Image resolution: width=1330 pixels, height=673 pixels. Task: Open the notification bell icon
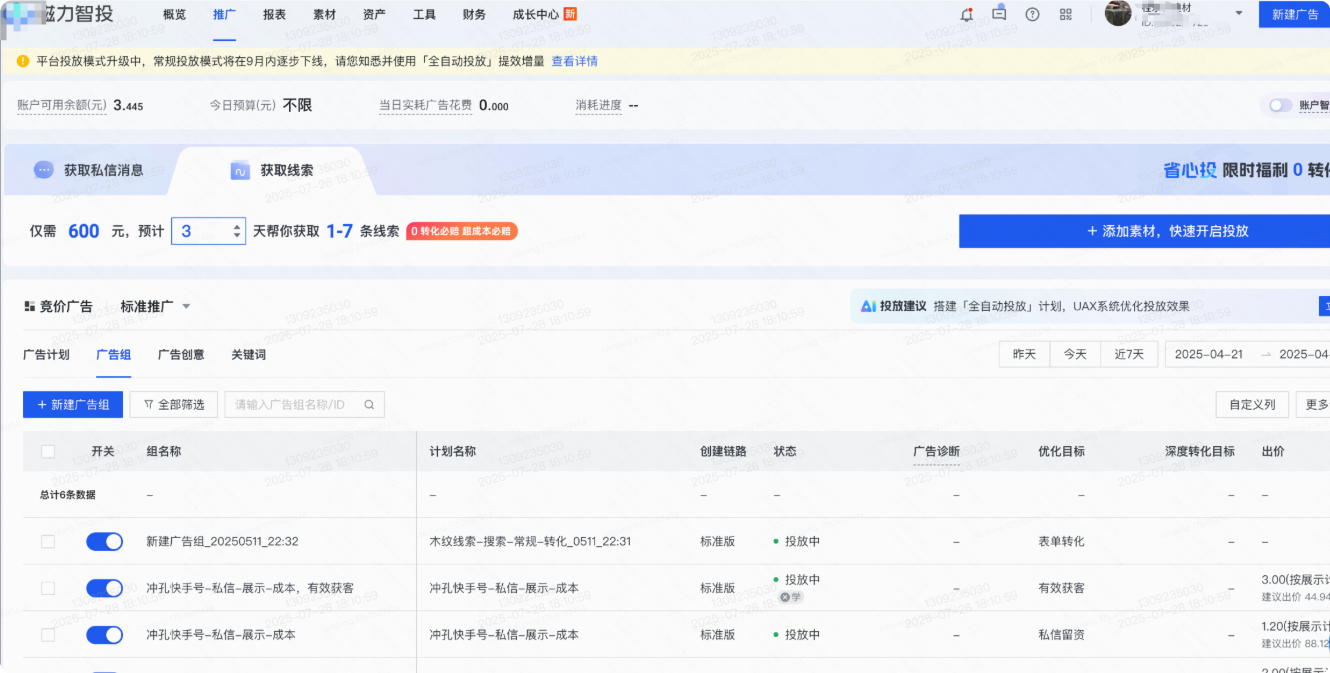click(966, 14)
